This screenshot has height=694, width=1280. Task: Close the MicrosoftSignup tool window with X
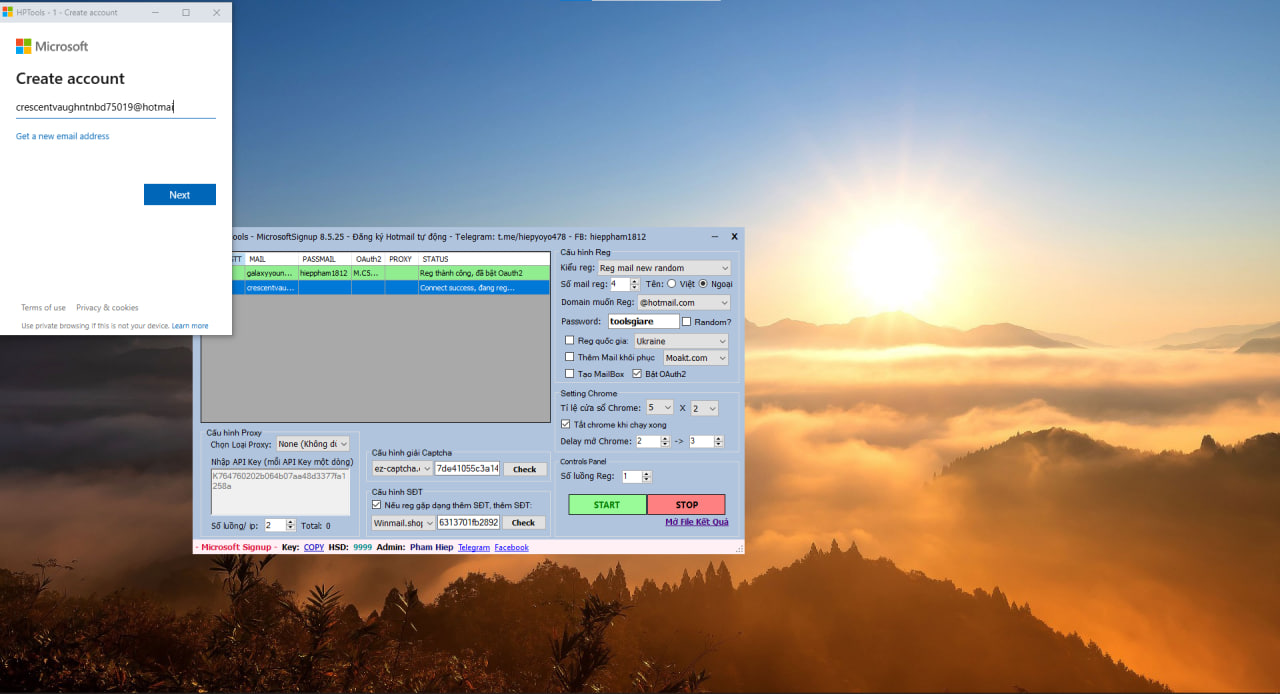point(734,237)
